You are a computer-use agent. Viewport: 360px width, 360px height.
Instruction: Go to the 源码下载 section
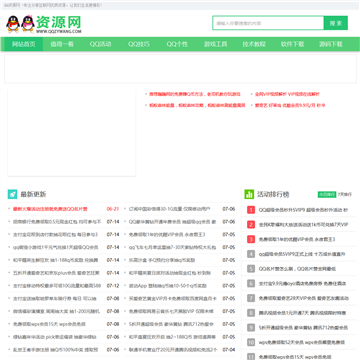pyautogui.click(x=331, y=44)
